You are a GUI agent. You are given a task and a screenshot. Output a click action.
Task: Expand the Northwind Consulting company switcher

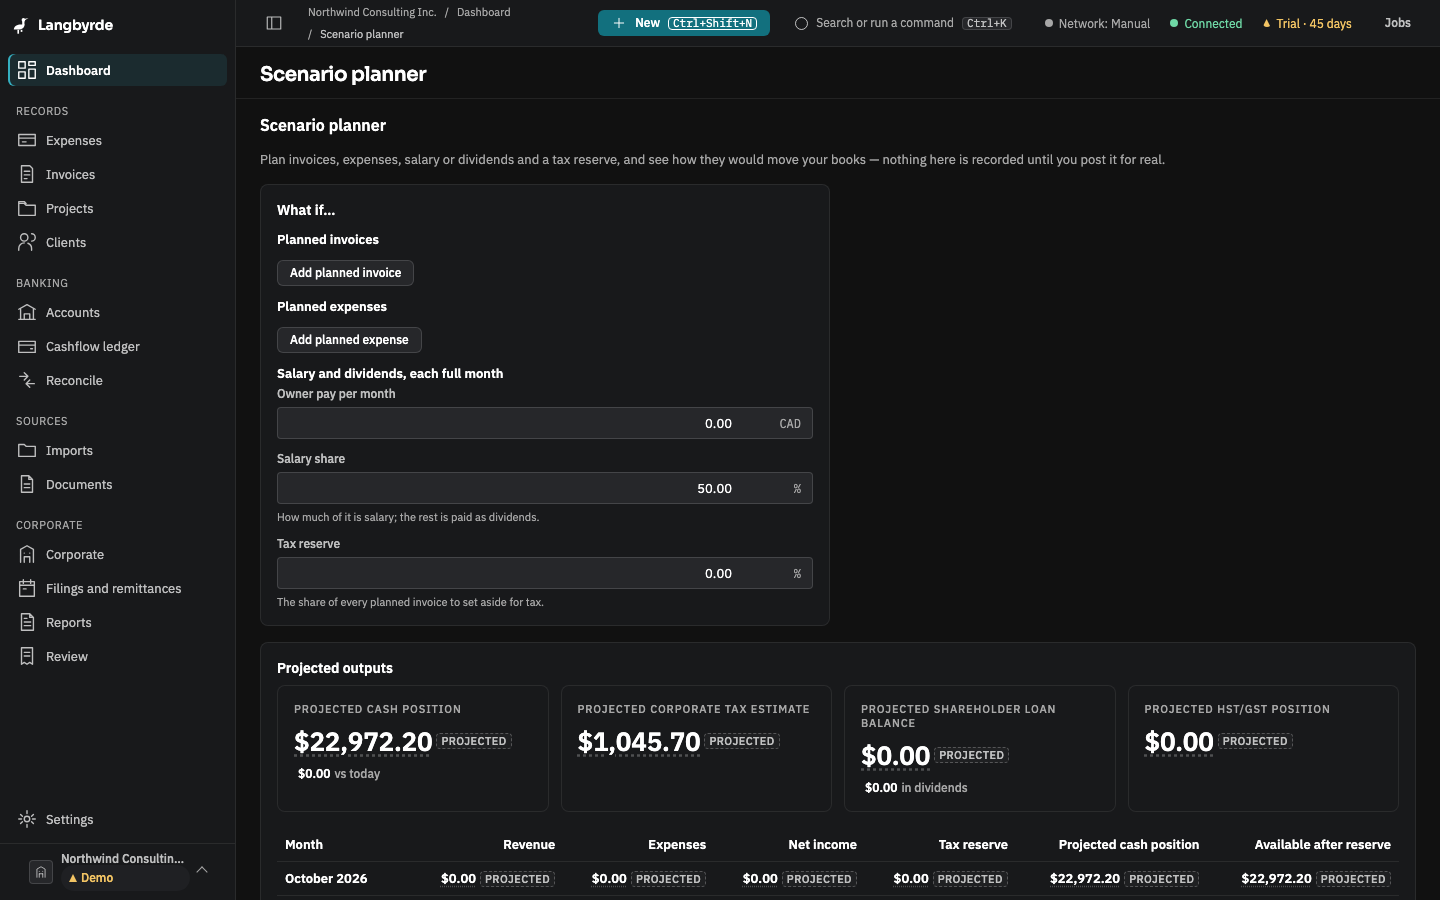coord(202,870)
